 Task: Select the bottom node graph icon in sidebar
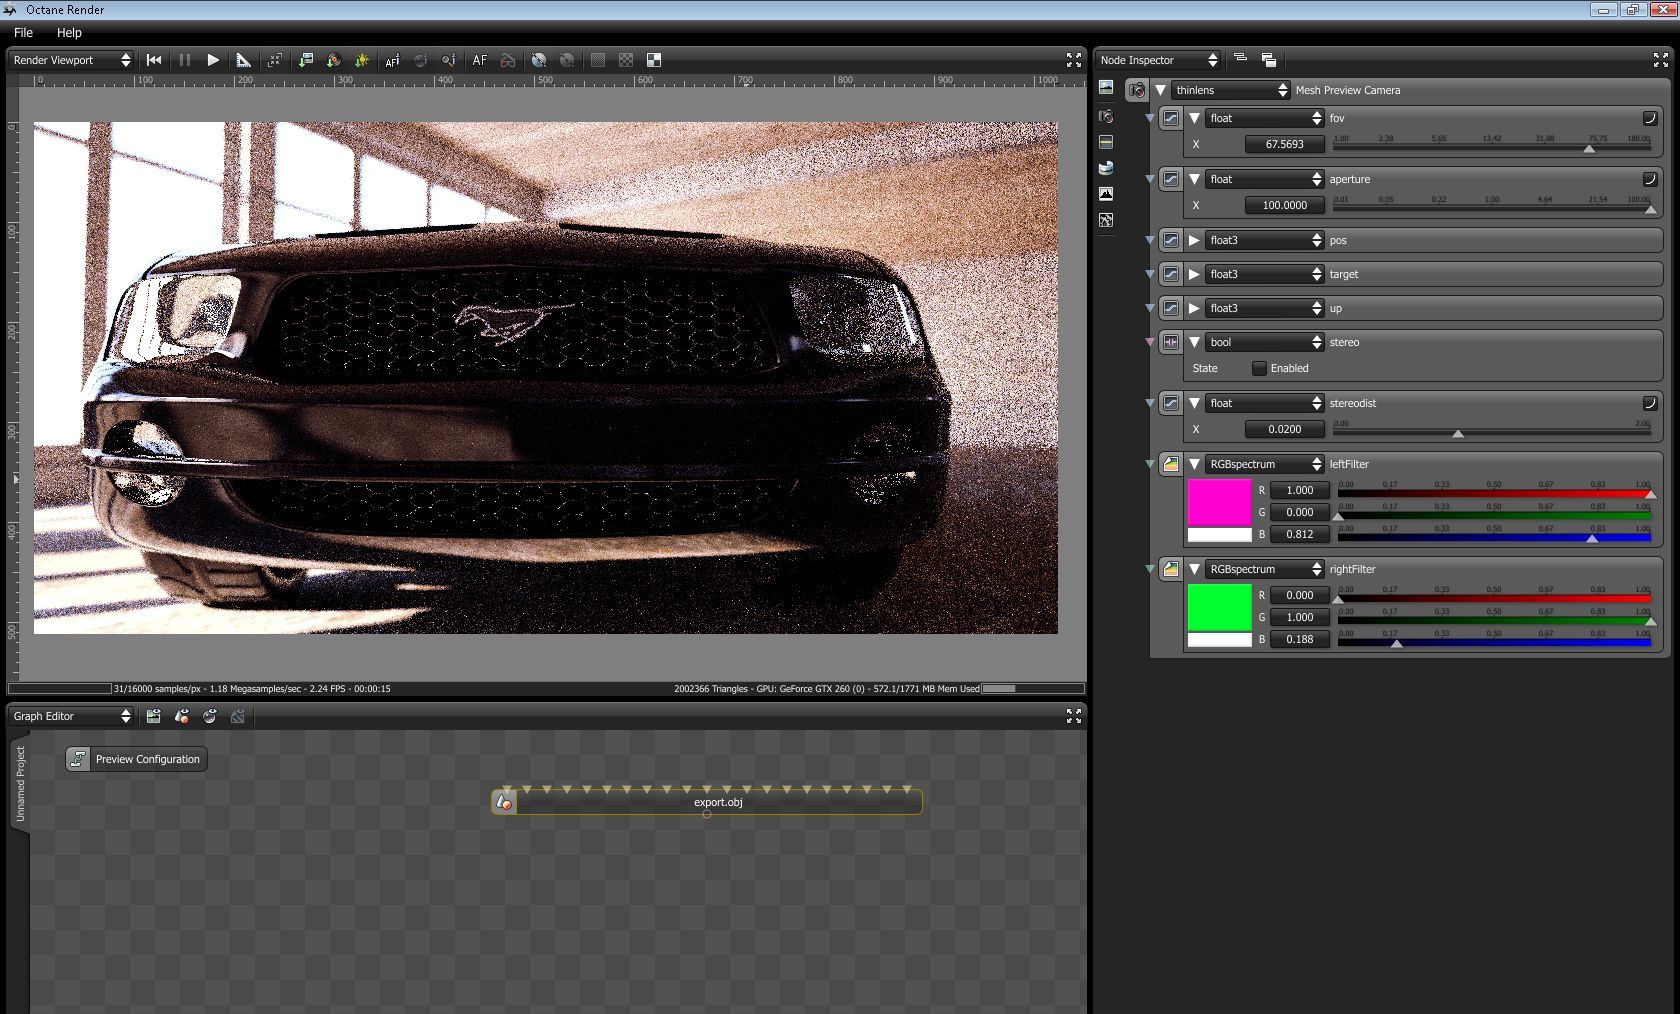1106,220
